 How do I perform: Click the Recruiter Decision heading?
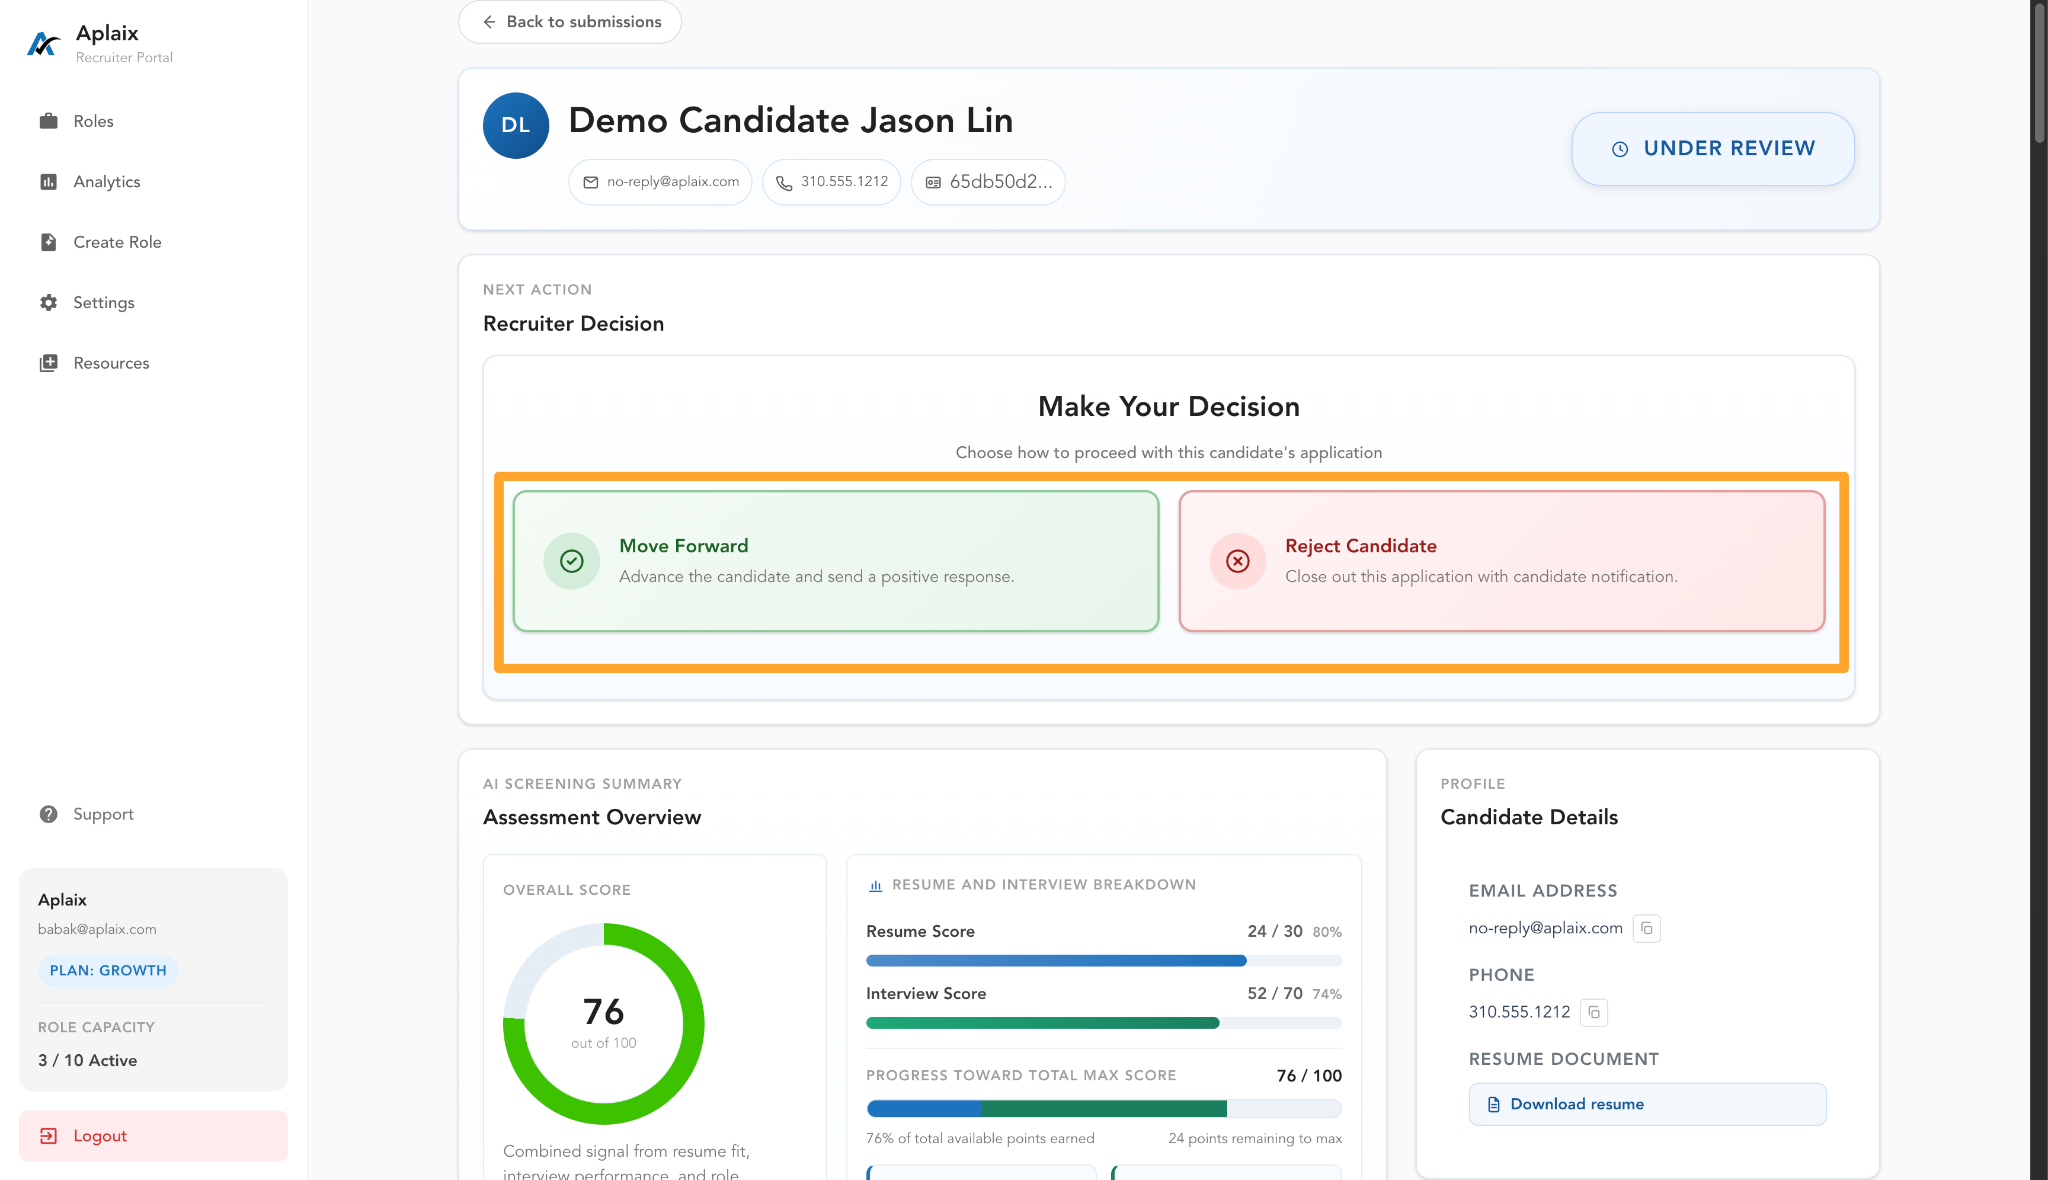(x=573, y=324)
